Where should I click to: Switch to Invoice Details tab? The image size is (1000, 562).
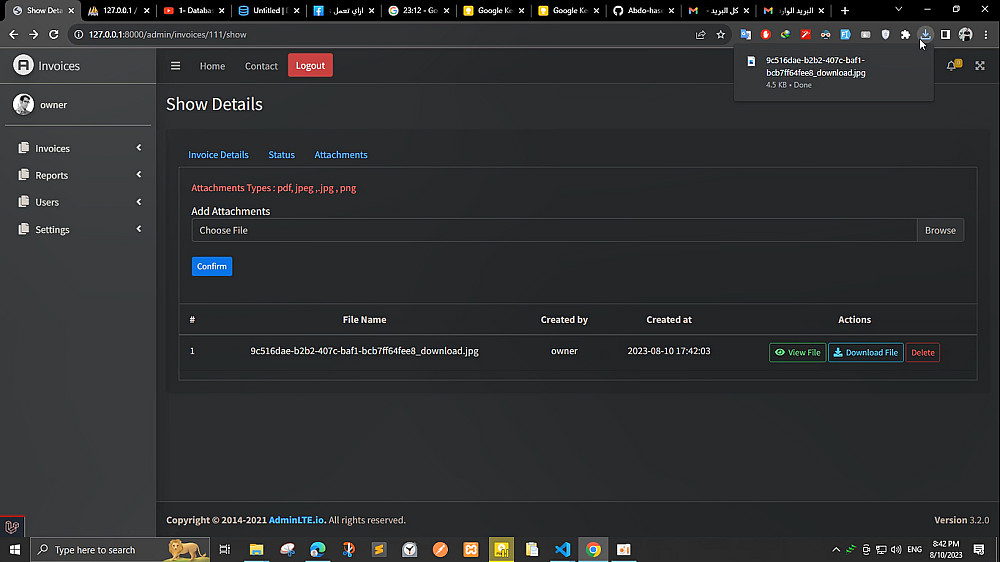[x=218, y=155]
